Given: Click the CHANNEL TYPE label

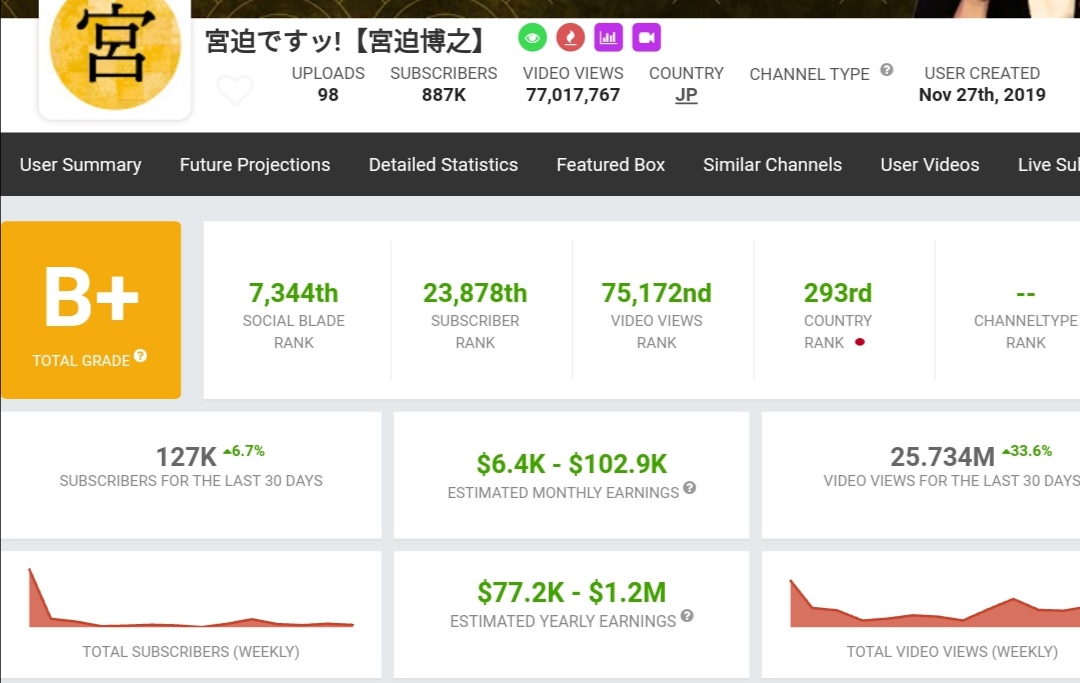Looking at the screenshot, I should (809, 74).
